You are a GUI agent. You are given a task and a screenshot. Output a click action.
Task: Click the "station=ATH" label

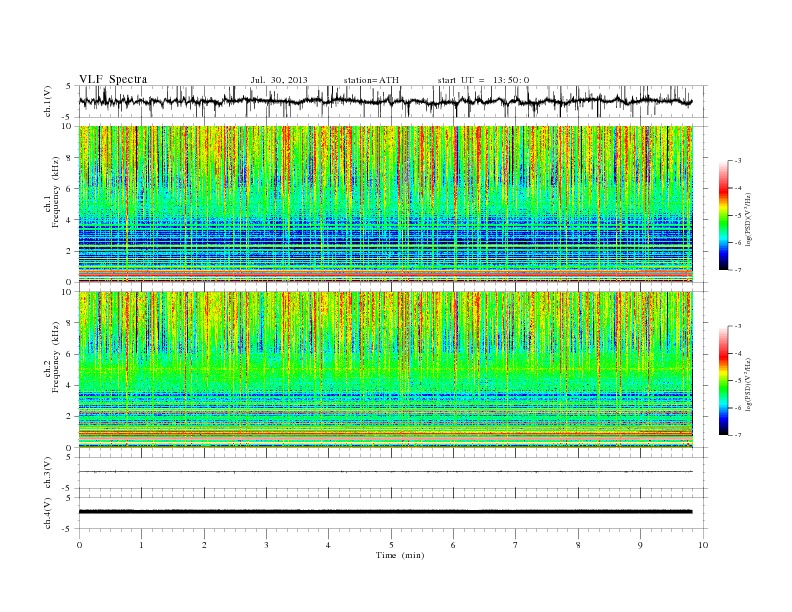371,80
